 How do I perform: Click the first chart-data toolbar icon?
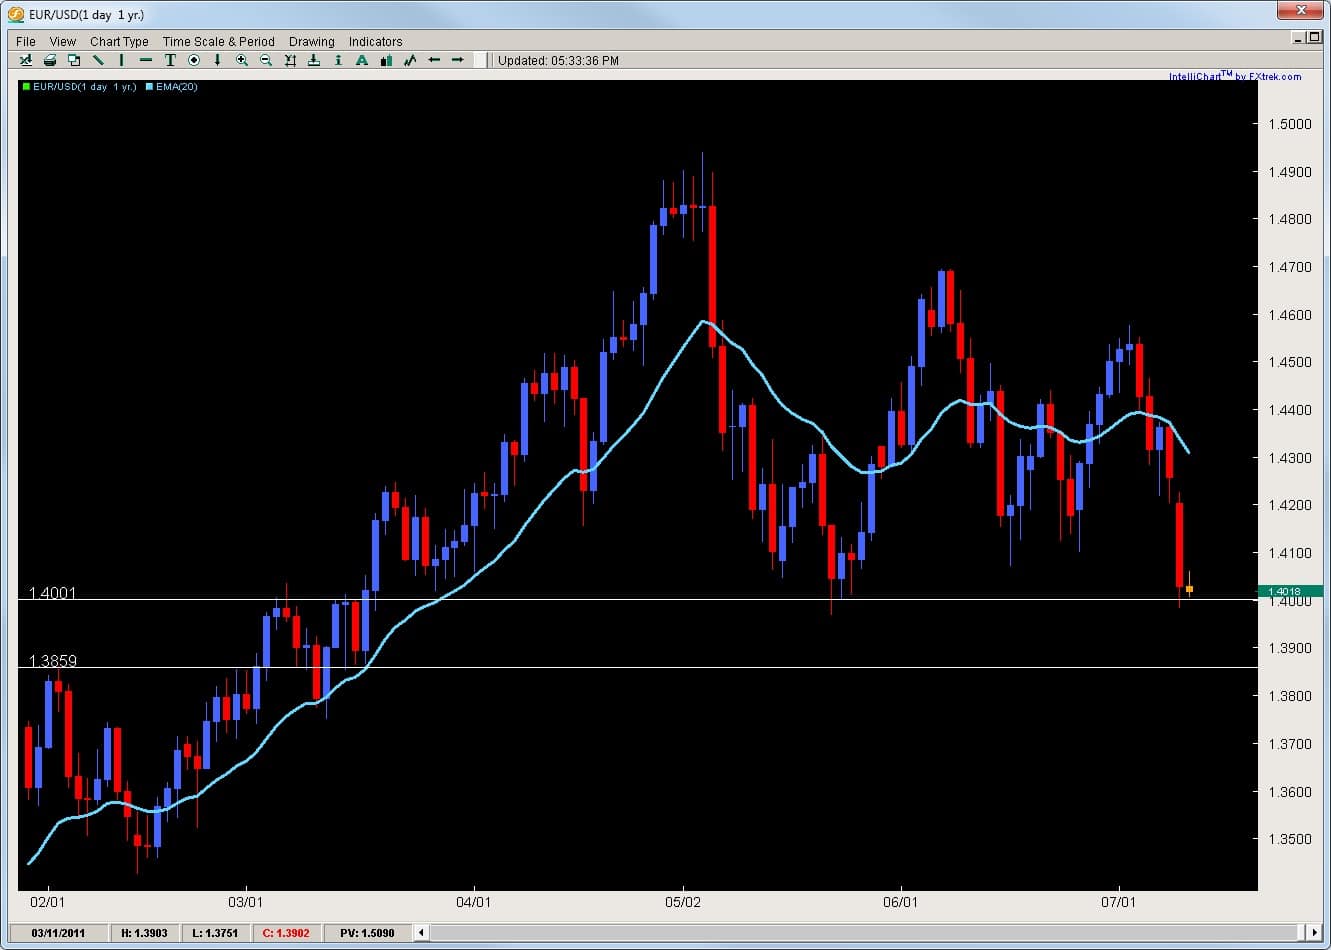[26, 60]
